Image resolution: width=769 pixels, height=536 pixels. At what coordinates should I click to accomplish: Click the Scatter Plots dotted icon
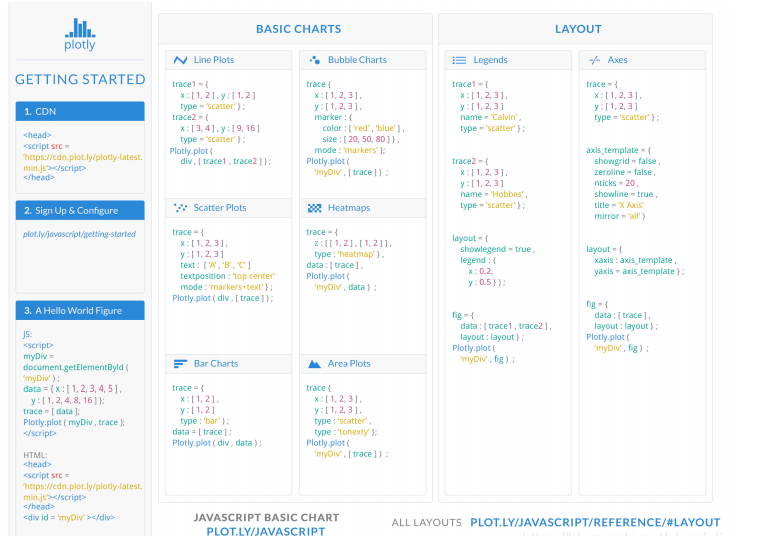pyautogui.click(x=180, y=208)
